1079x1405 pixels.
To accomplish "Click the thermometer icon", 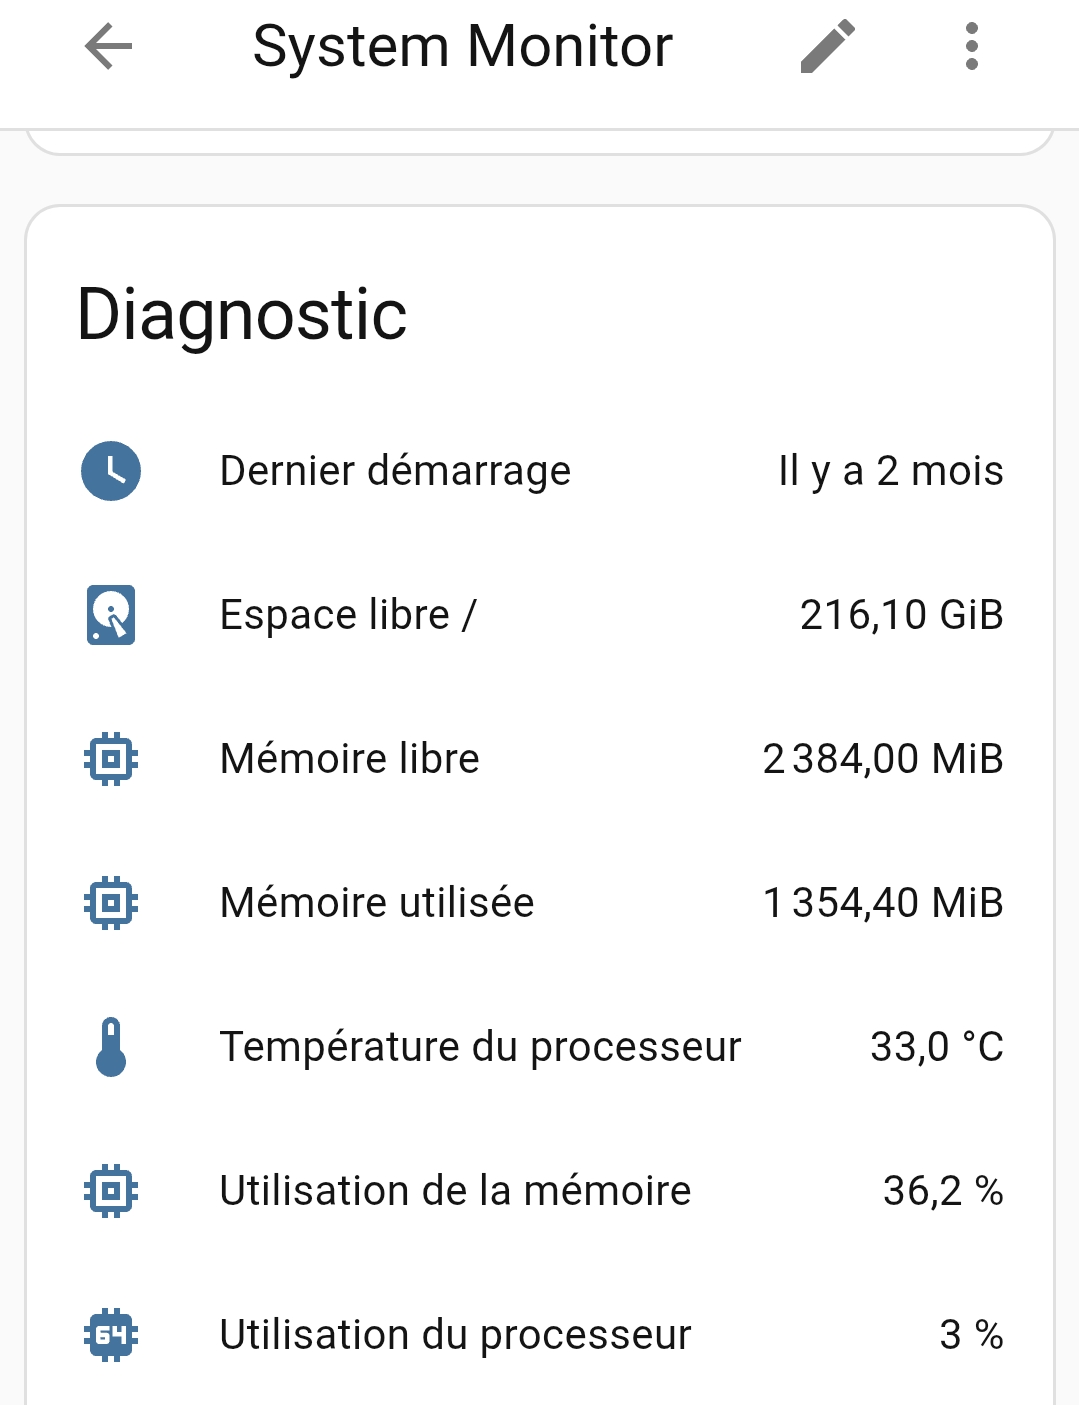I will 111,1047.
